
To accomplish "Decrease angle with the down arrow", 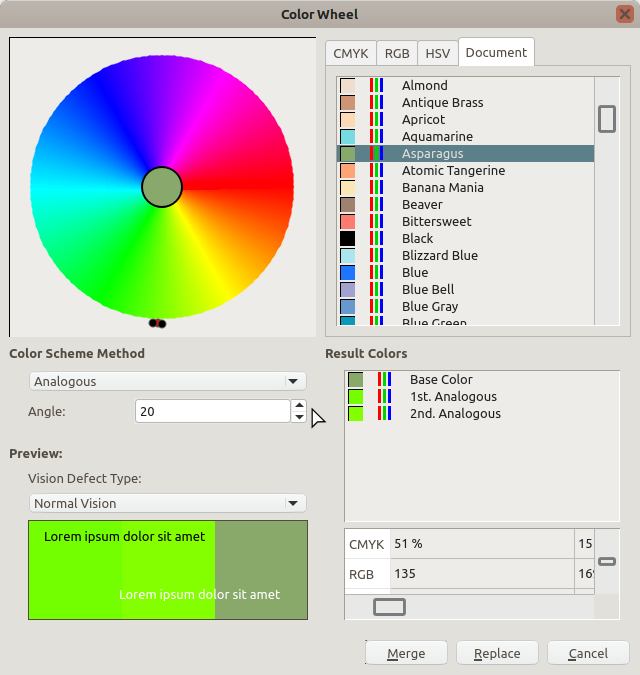I will click(x=299, y=417).
